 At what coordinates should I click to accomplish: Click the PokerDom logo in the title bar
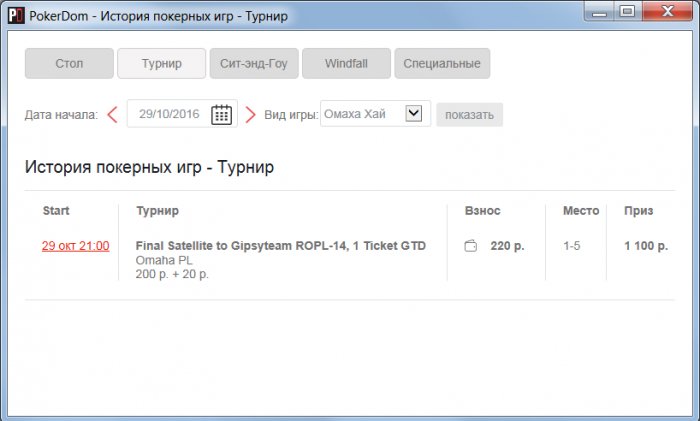tap(16, 16)
